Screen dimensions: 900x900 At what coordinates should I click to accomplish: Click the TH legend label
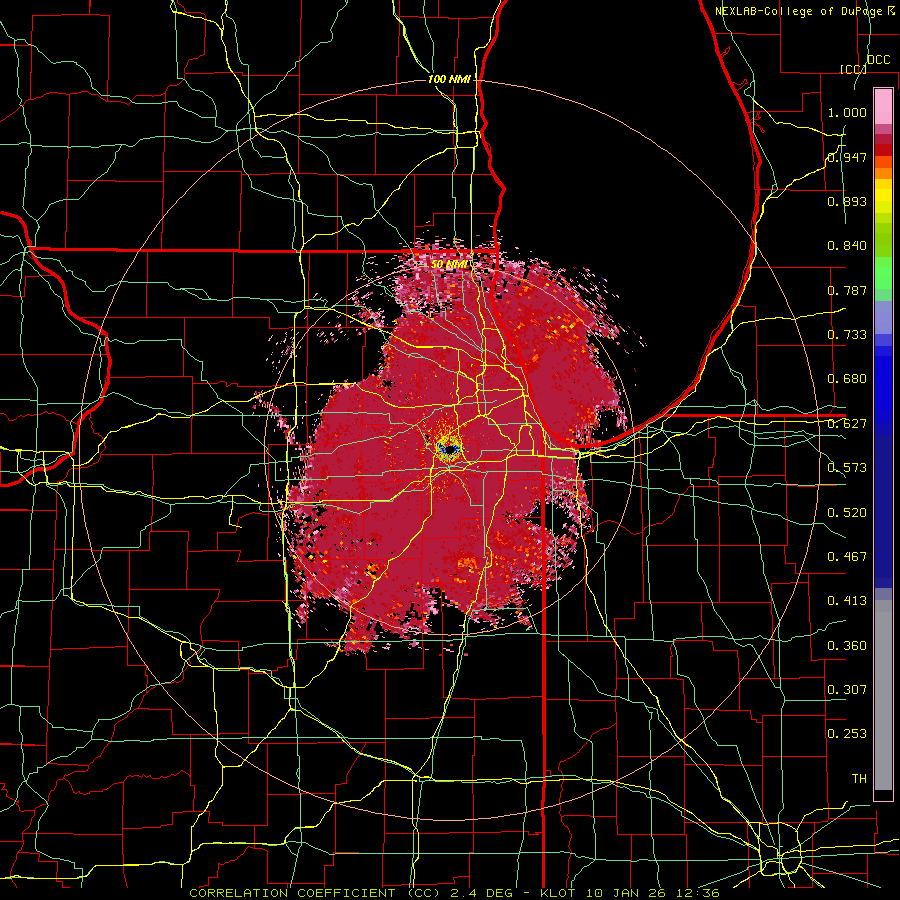859,779
